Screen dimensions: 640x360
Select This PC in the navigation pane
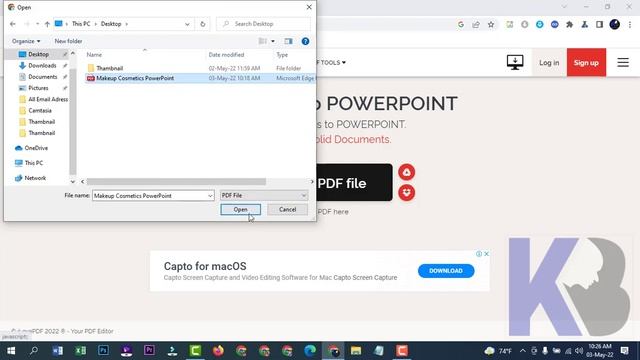click(x=33, y=163)
